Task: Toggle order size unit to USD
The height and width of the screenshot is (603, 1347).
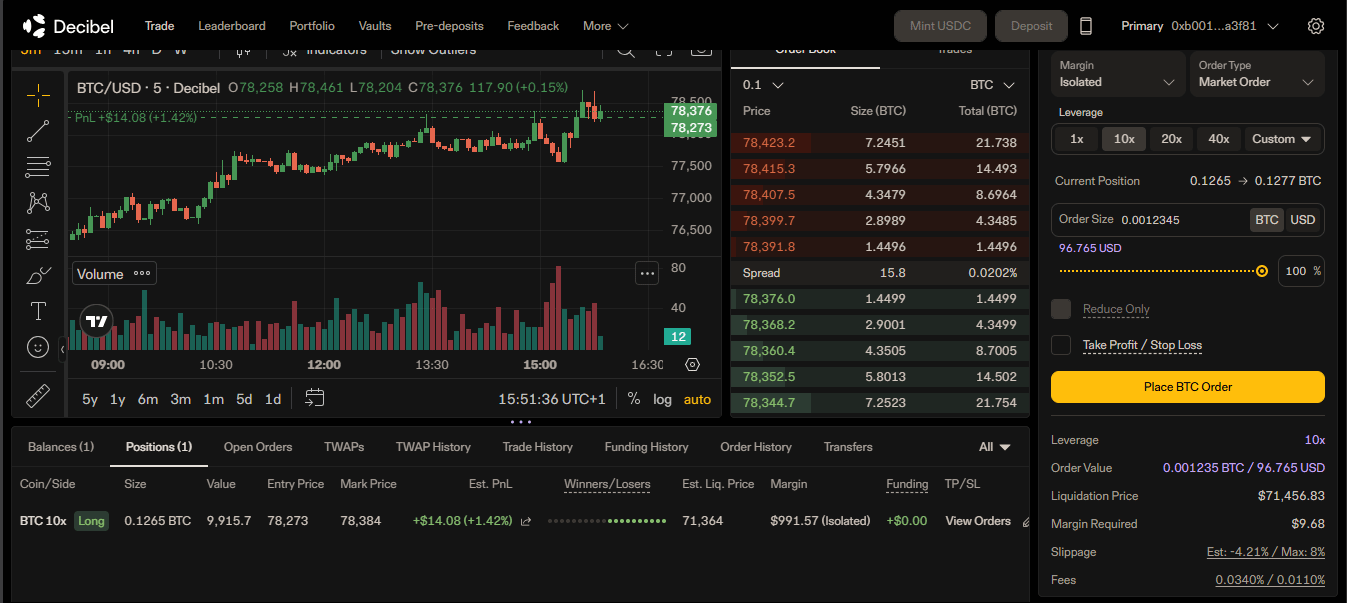Action: click(1302, 220)
